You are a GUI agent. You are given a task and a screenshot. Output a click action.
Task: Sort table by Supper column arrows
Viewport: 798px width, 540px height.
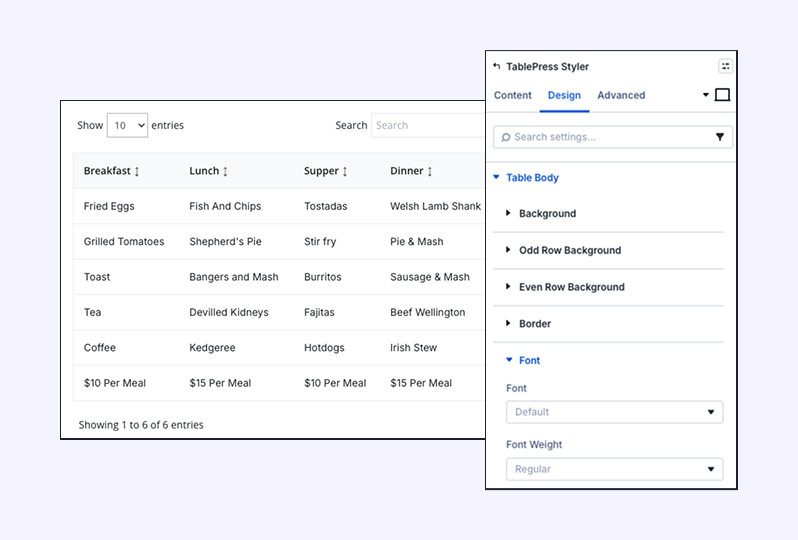point(345,172)
